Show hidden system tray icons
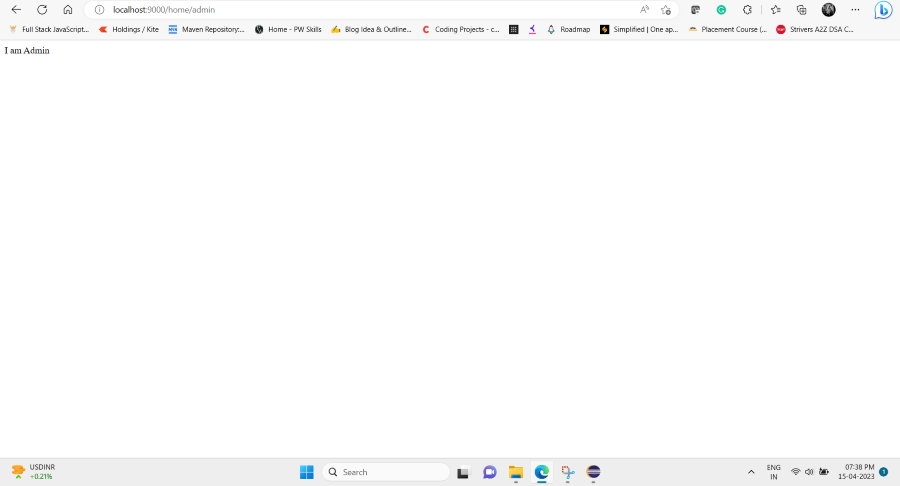 click(x=751, y=472)
